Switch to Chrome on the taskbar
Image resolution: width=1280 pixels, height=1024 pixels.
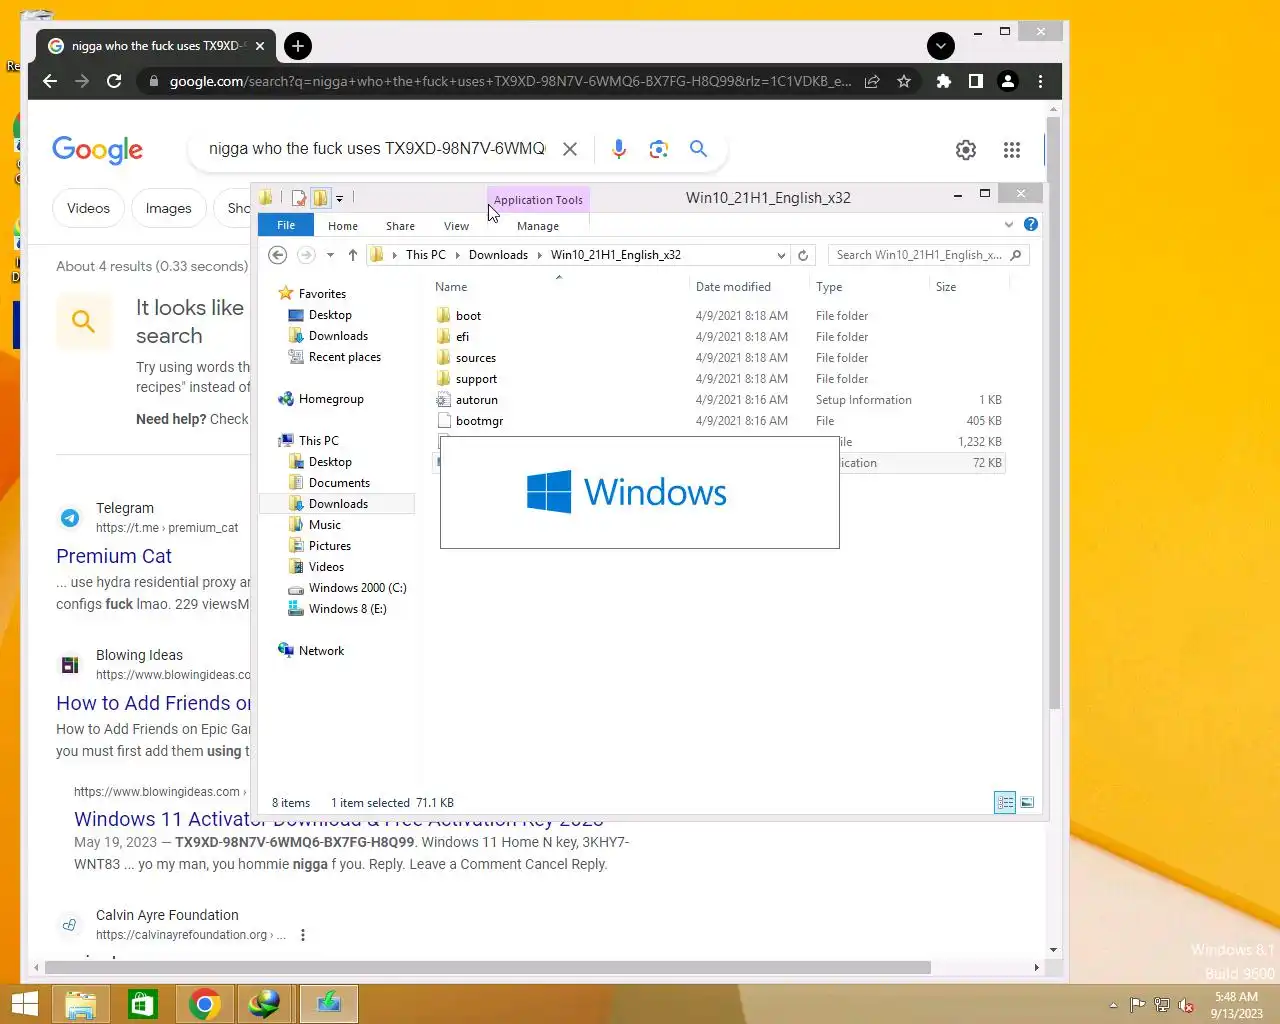click(205, 1004)
